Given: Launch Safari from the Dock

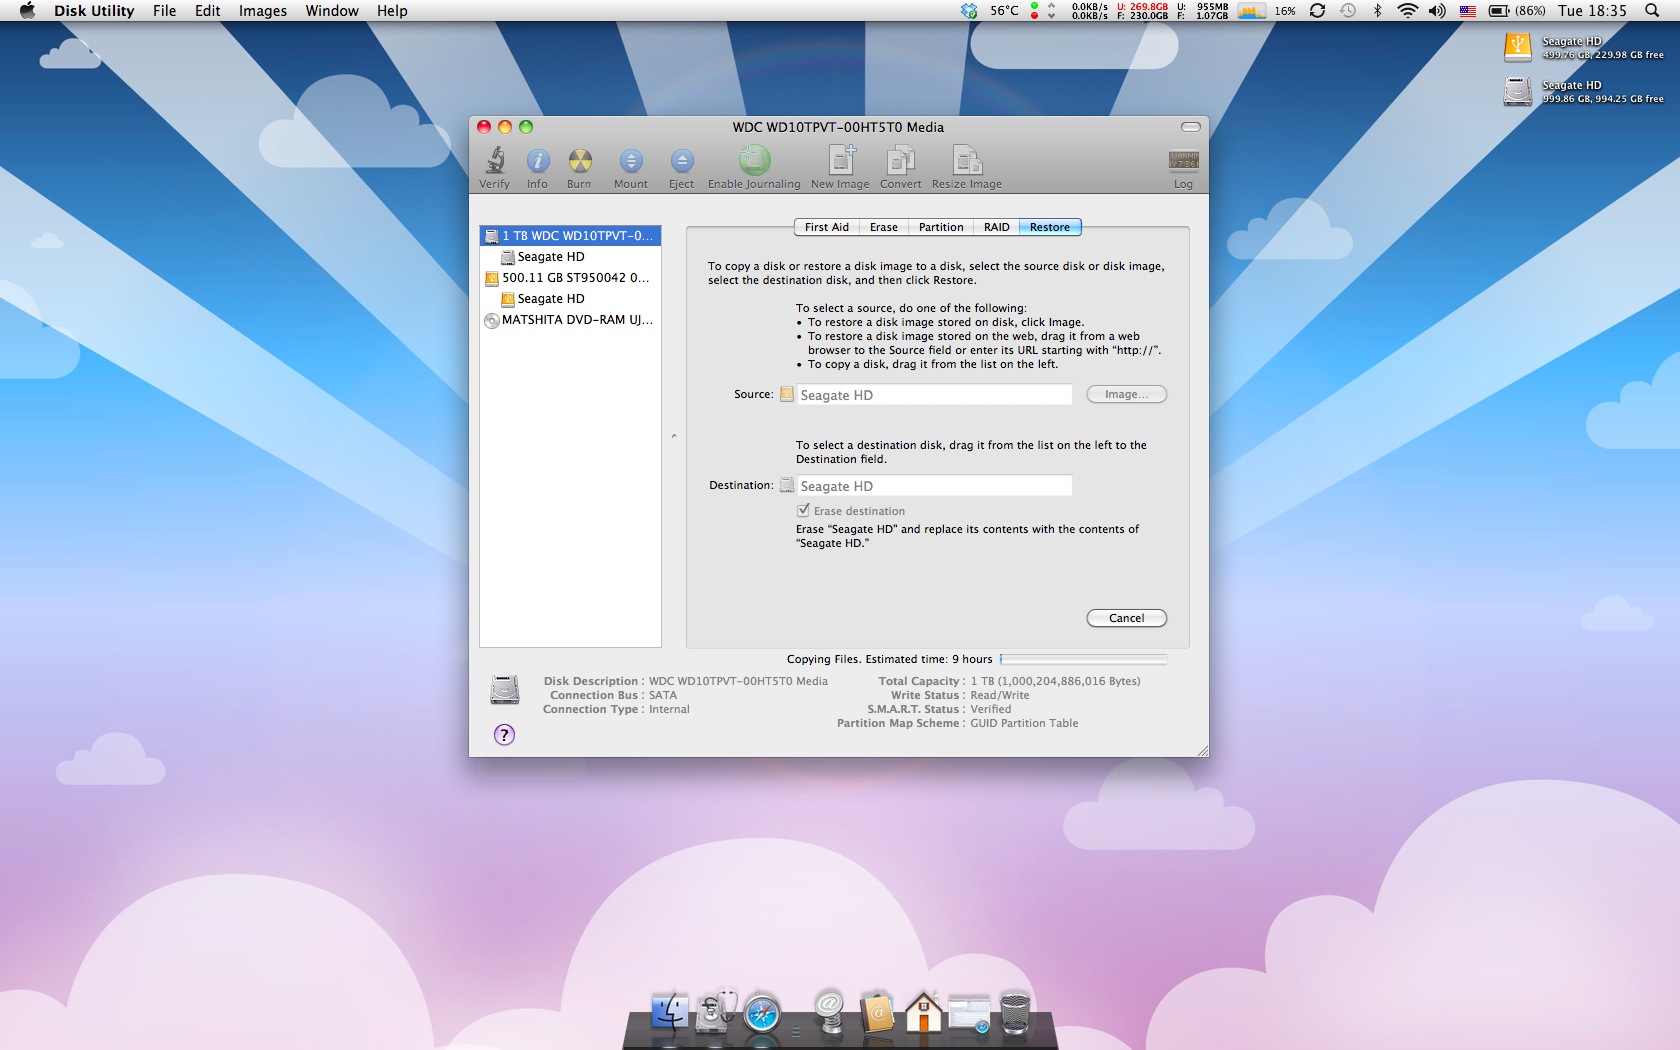Looking at the screenshot, I should point(762,1013).
